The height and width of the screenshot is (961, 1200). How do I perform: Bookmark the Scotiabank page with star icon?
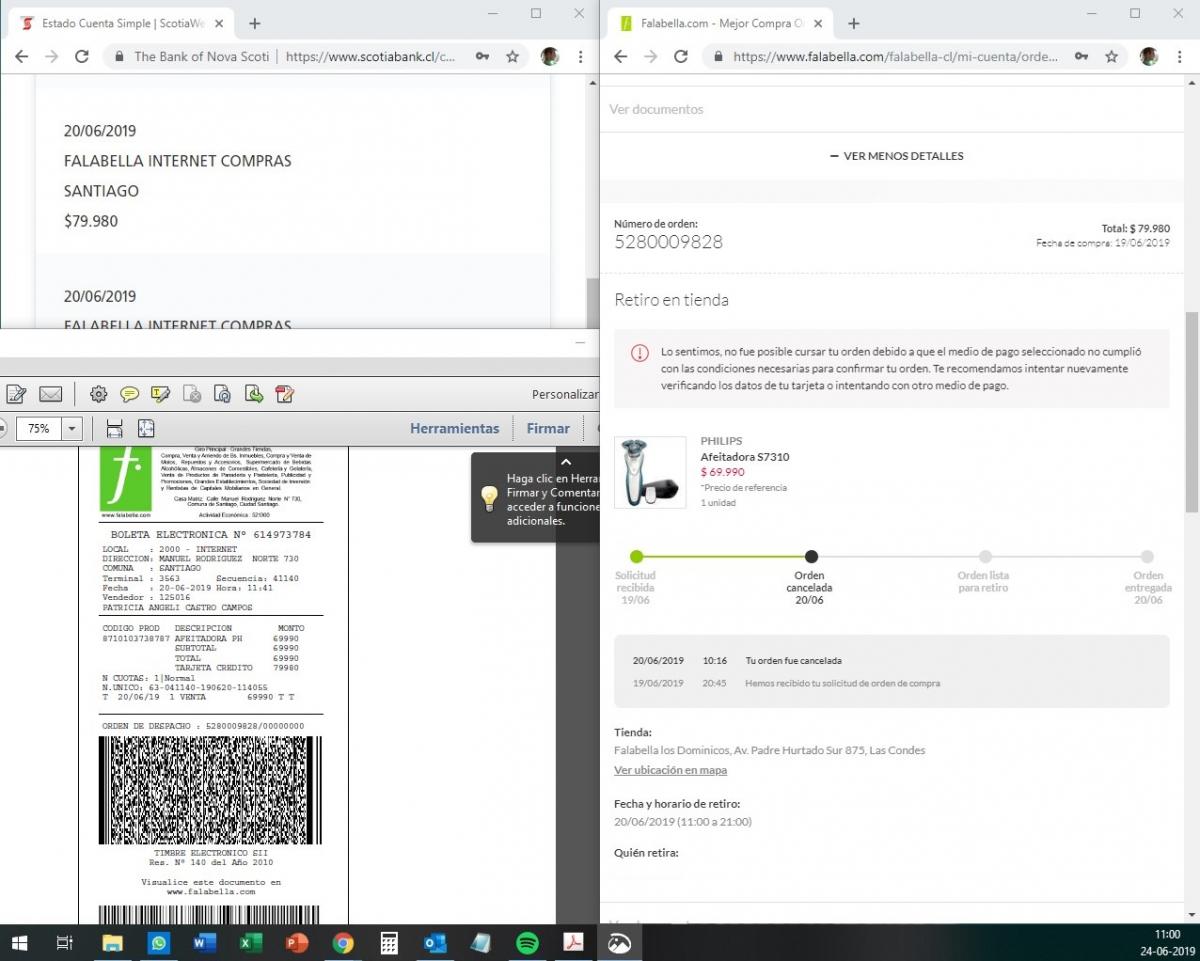coord(513,57)
